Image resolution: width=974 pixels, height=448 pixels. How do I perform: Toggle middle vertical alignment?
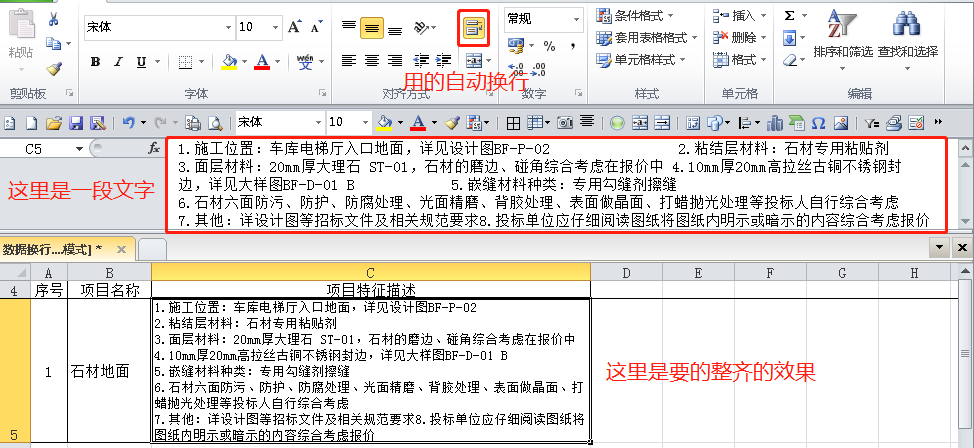(371, 27)
